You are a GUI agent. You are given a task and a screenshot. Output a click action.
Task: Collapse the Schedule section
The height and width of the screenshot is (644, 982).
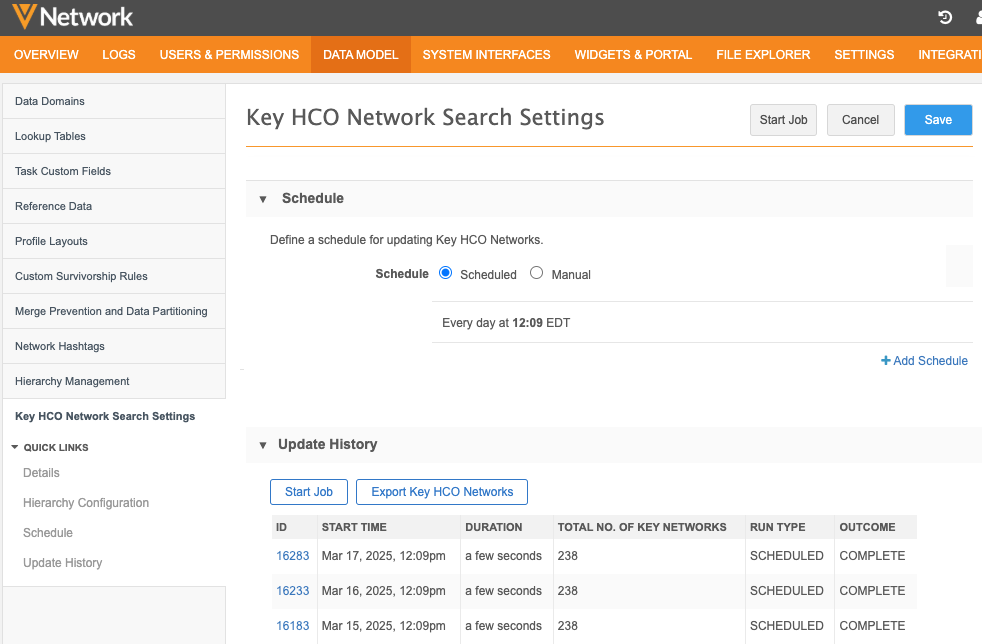263,199
